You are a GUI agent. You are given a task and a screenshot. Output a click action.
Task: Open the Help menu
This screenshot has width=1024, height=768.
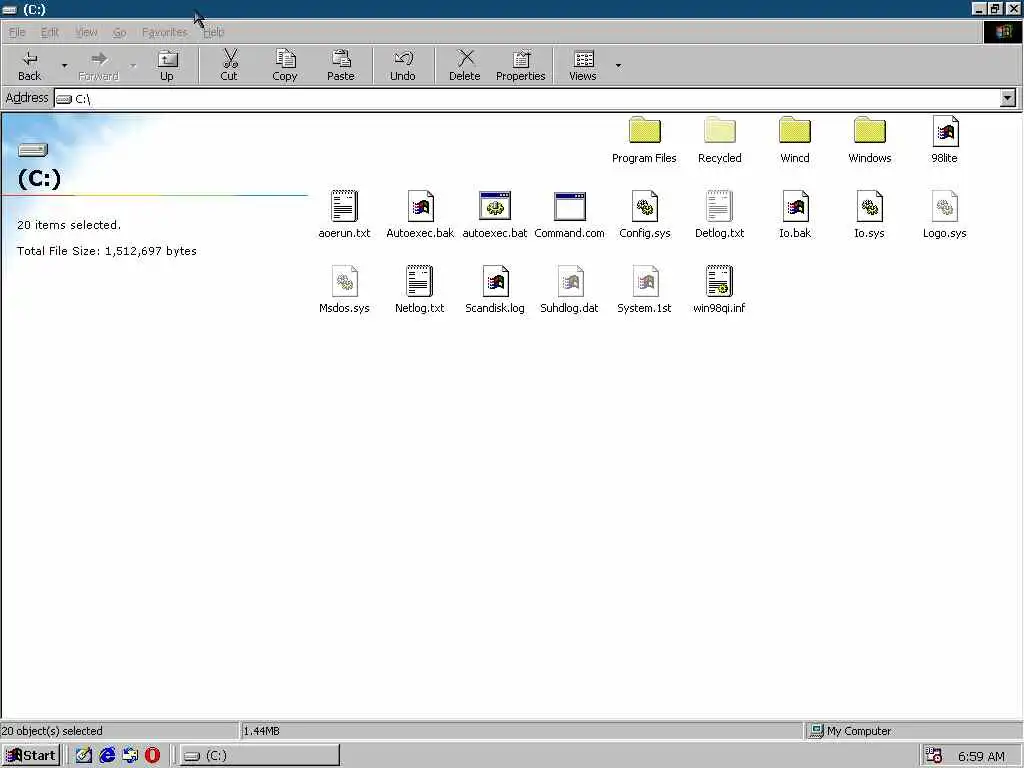pyautogui.click(x=214, y=32)
